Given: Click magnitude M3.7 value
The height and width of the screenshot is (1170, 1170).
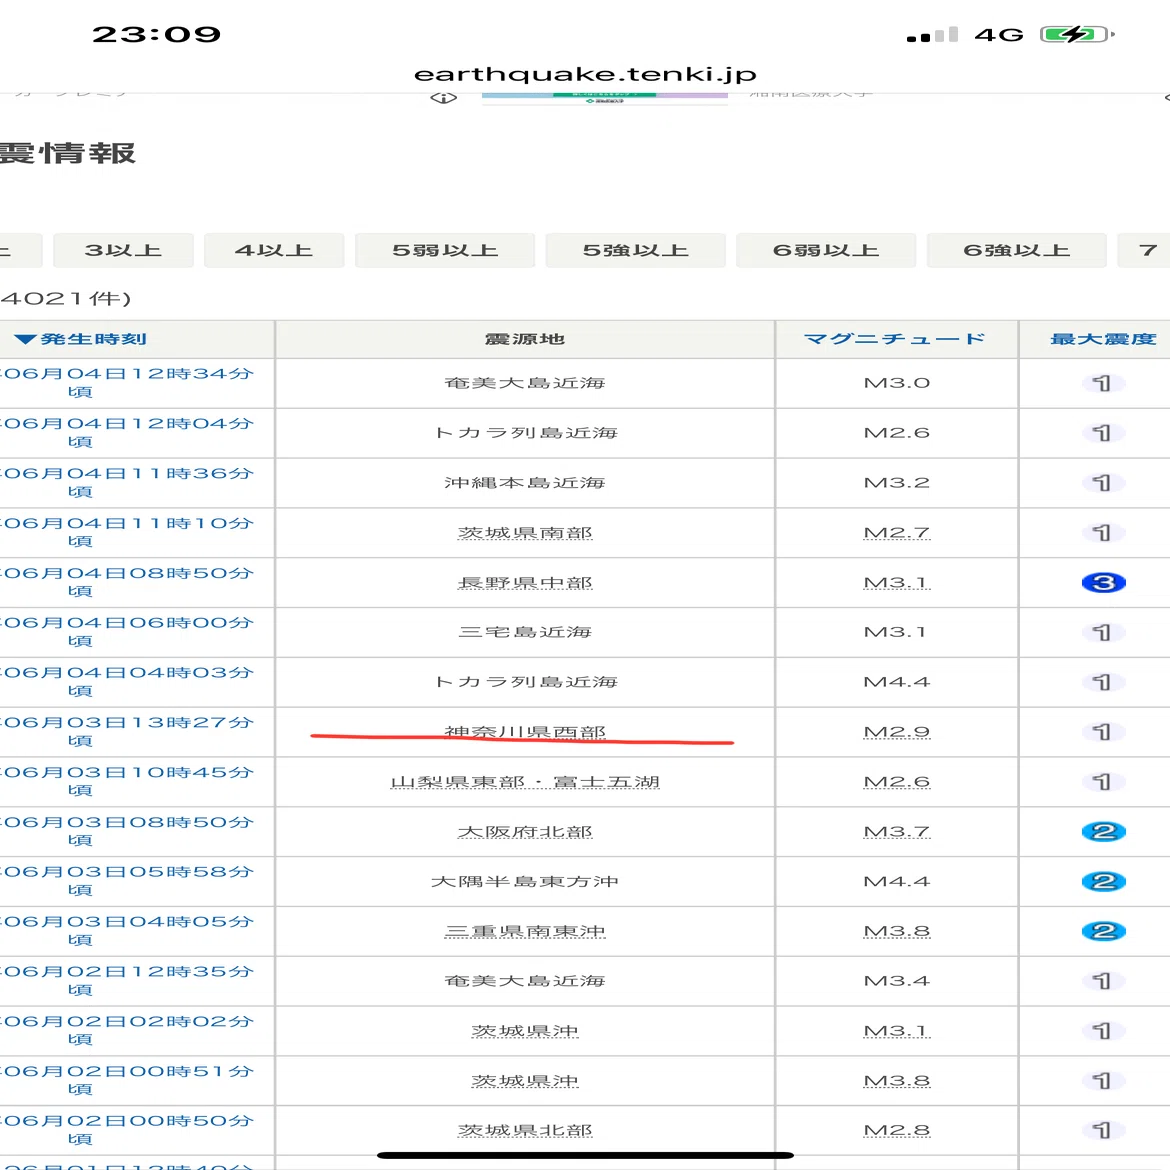Looking at the screenshot, I should (896, 832).
